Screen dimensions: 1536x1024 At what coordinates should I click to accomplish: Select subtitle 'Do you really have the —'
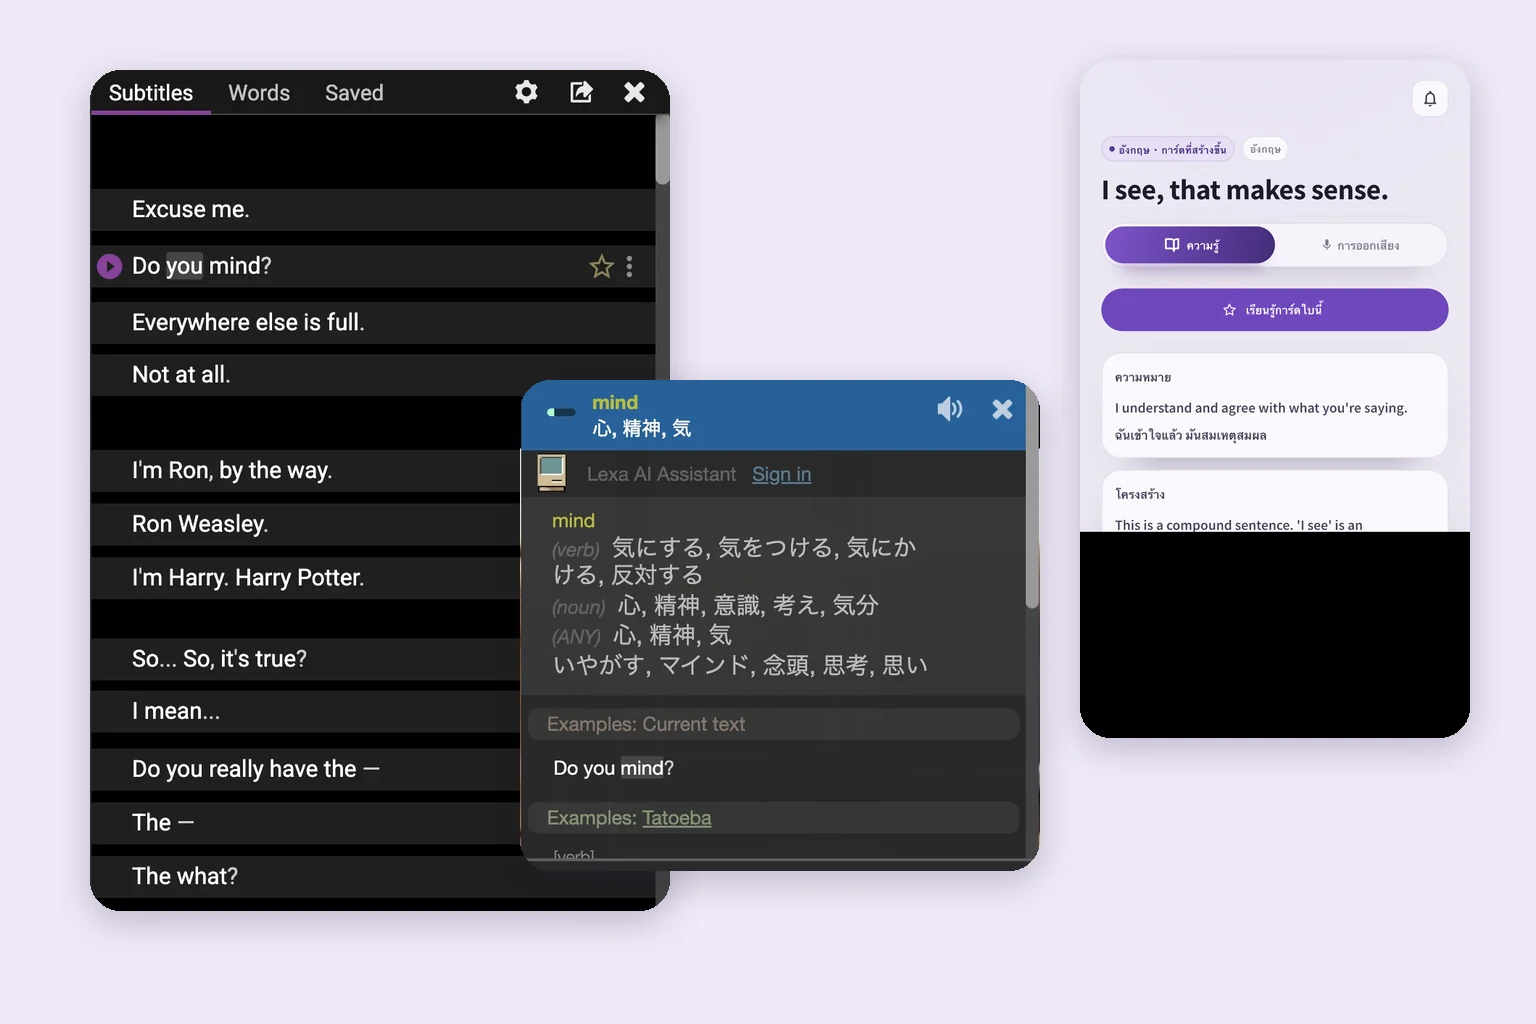click(x=306, y=769)
